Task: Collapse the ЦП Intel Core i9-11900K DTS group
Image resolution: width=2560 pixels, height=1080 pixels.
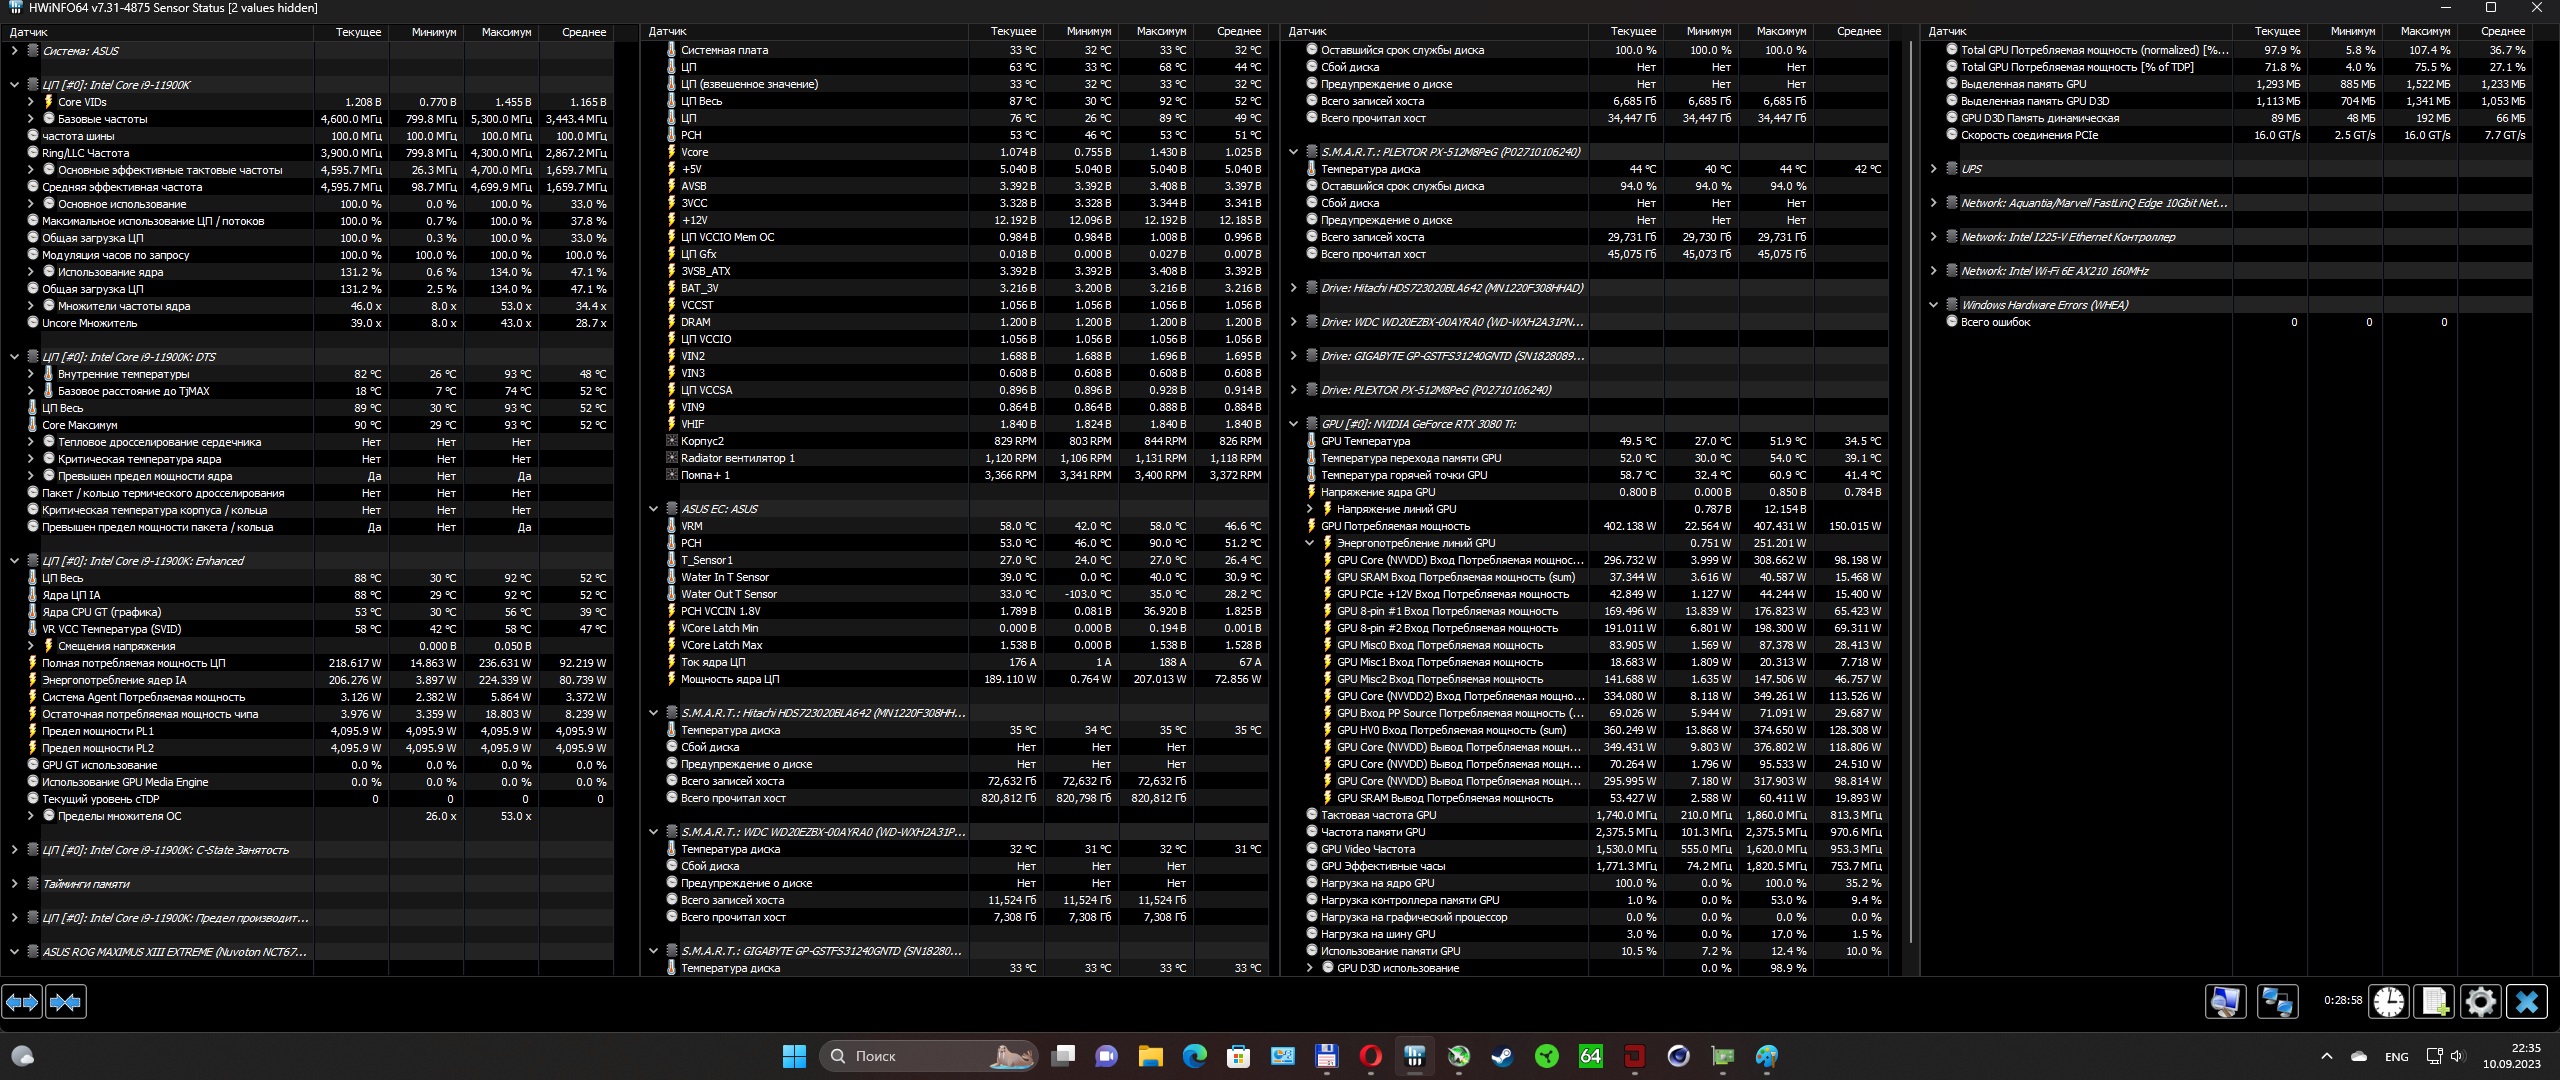Action: [x=14, y=357]
